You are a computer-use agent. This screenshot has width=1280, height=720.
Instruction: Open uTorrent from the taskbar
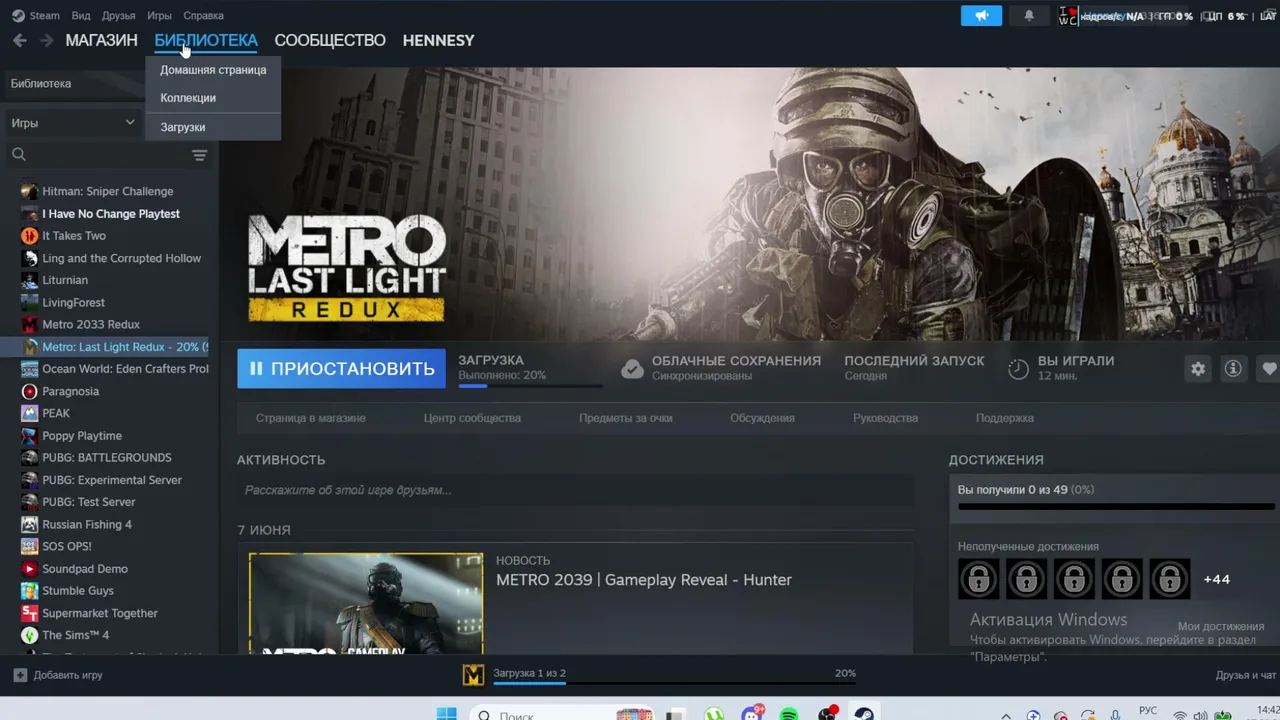(x=714, y=714)
